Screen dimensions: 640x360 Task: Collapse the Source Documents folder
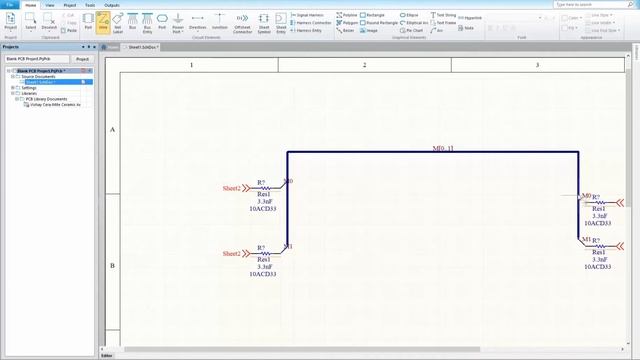pos(13,76)
